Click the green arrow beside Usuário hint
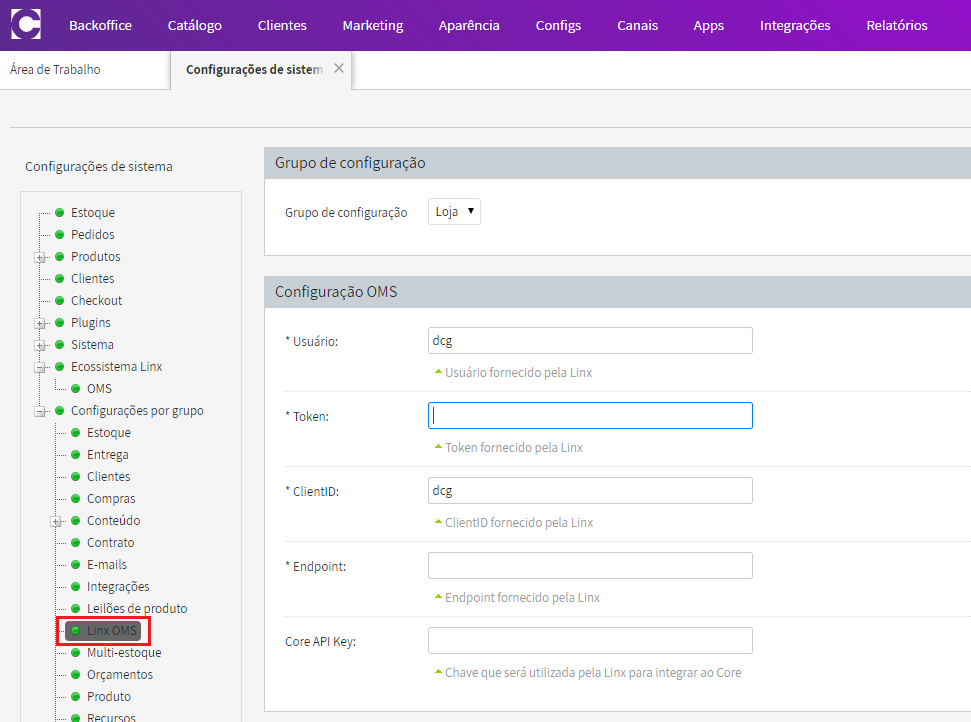The width and height of the screenshot is (971, 722). coord(438,372)
